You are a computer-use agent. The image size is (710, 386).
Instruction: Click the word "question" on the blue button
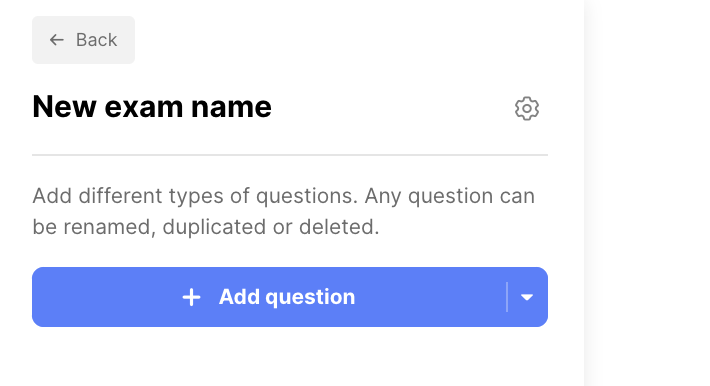(x=310, y=298)
